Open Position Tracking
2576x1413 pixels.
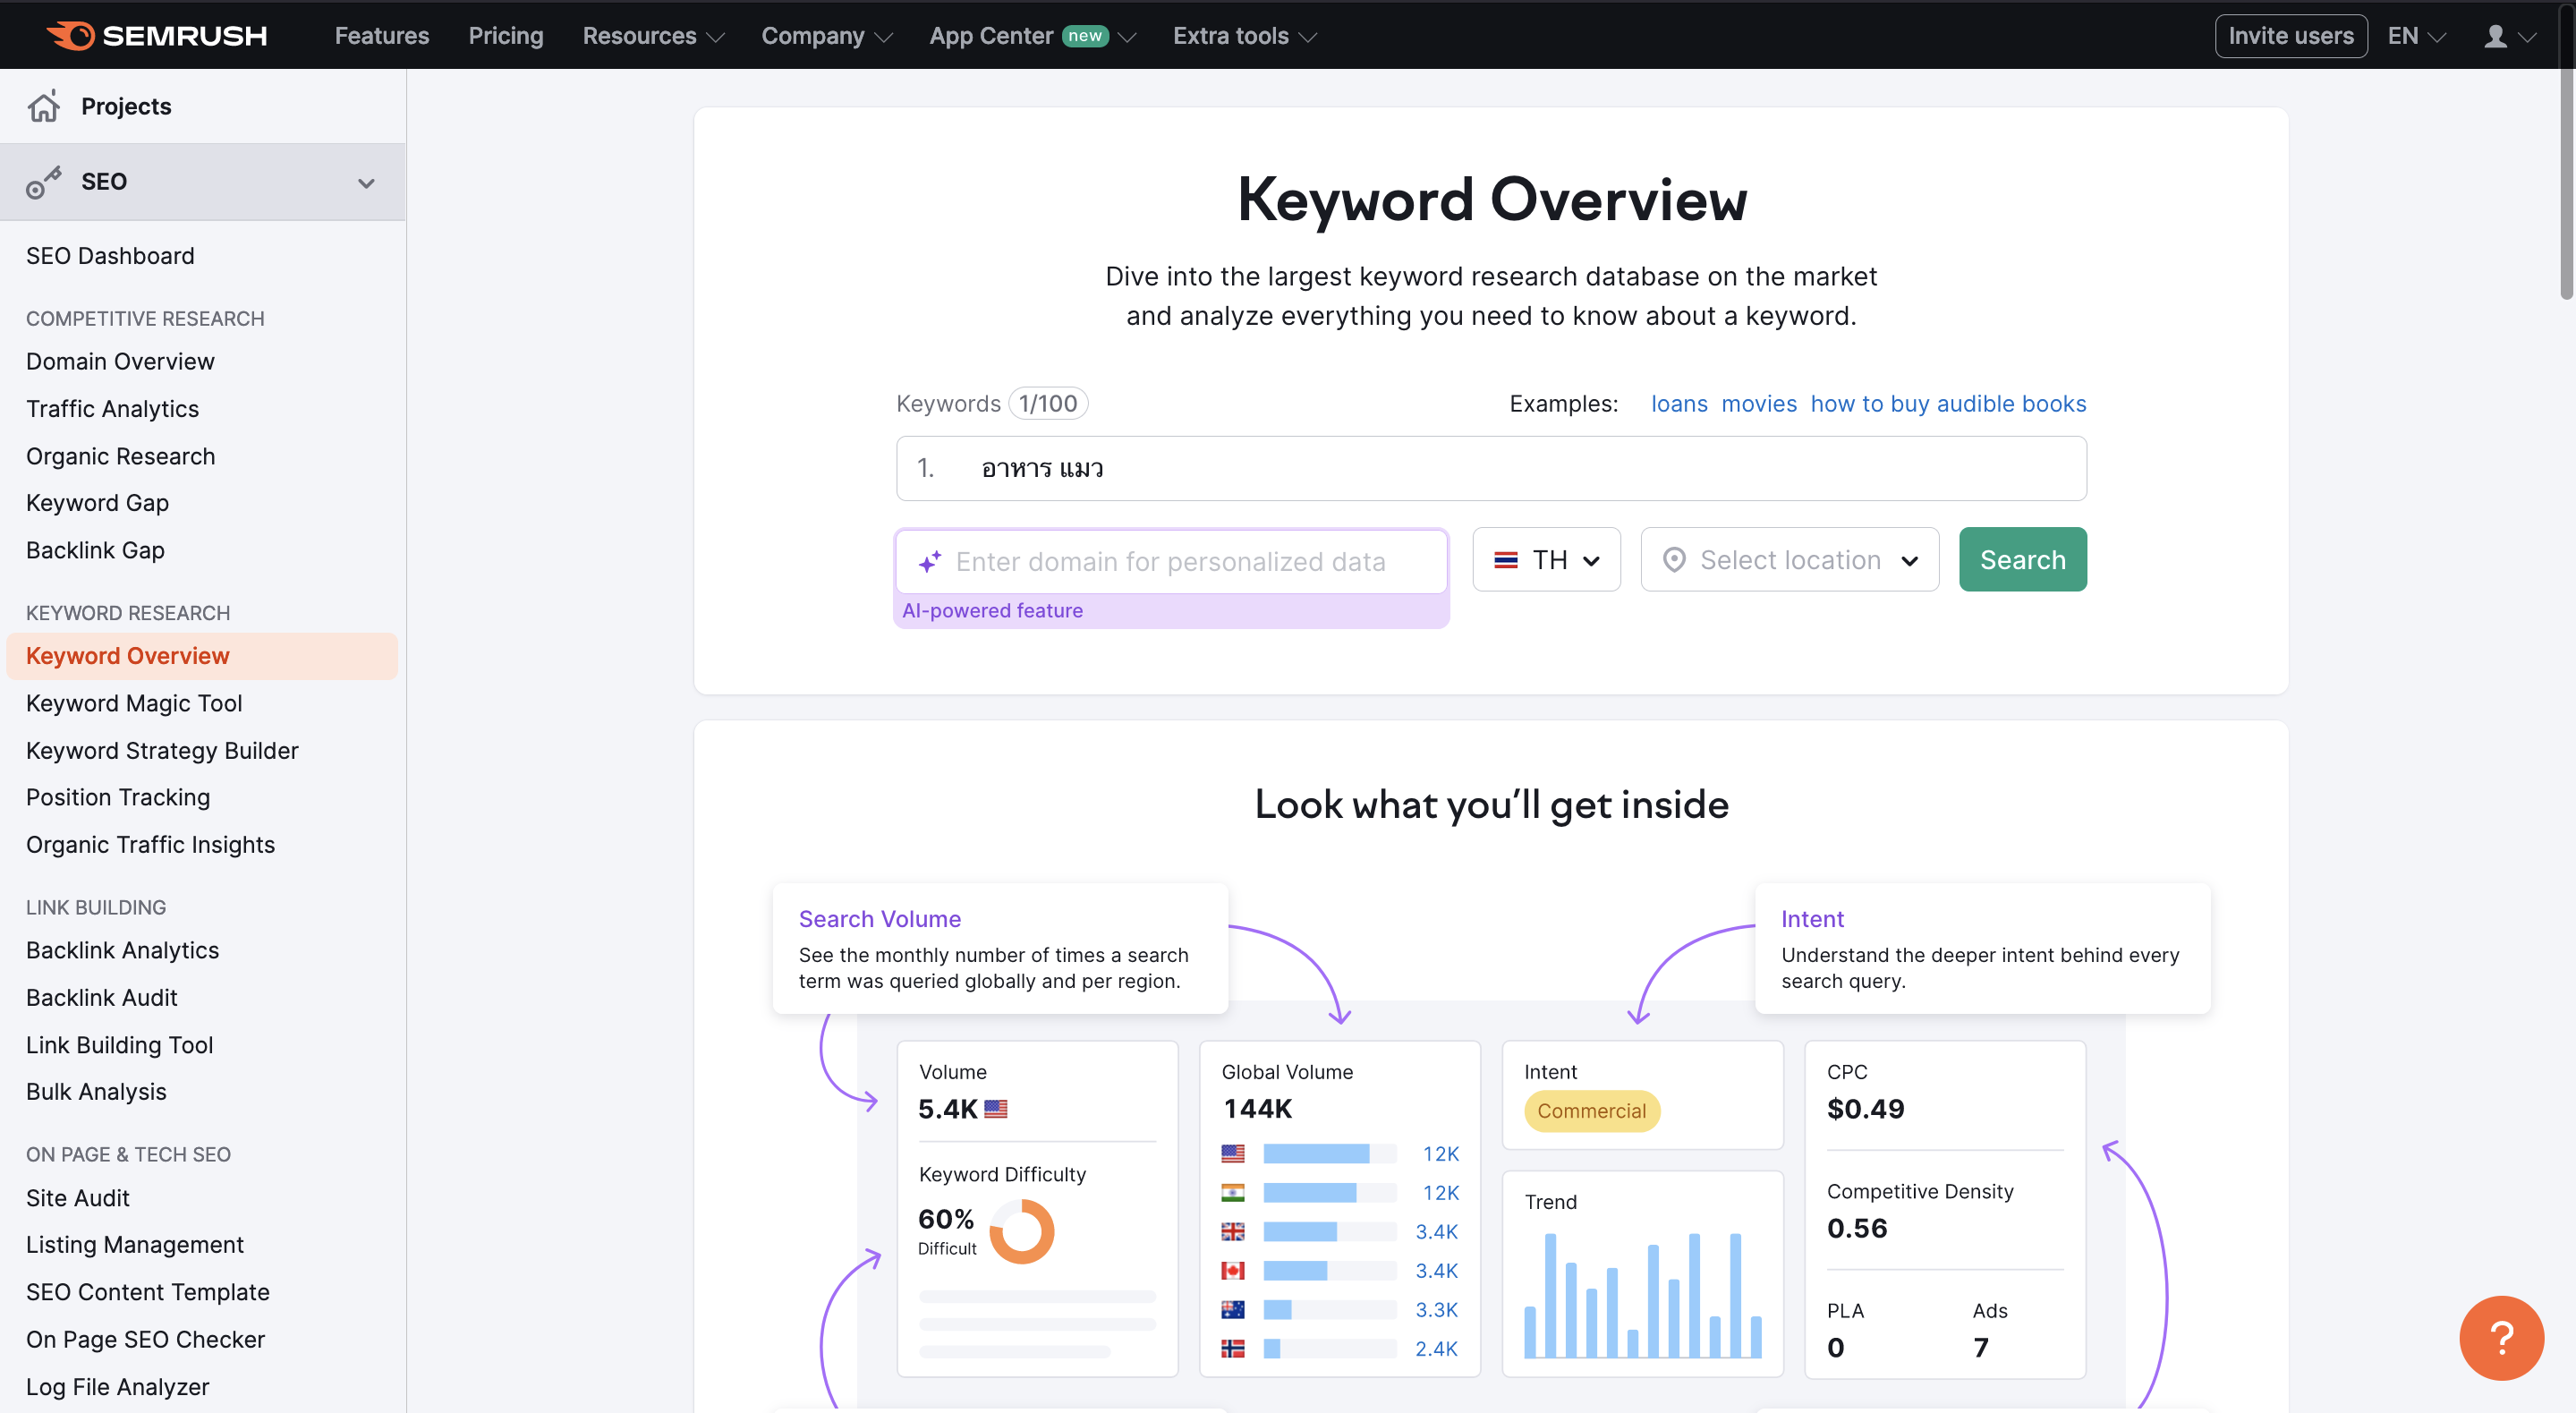pos(118,797)
